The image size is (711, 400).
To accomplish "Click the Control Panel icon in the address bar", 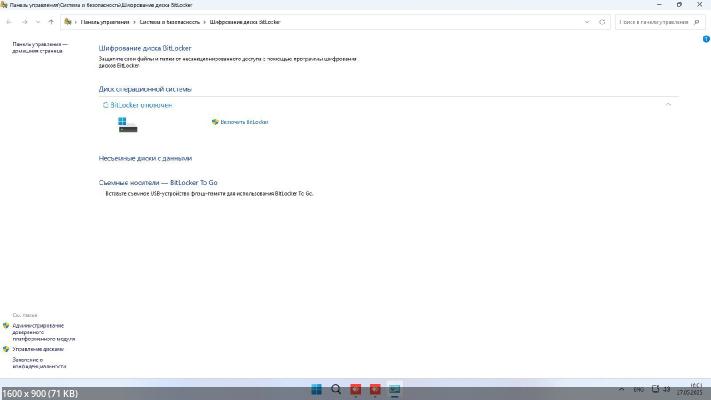I will pos(68,22).
